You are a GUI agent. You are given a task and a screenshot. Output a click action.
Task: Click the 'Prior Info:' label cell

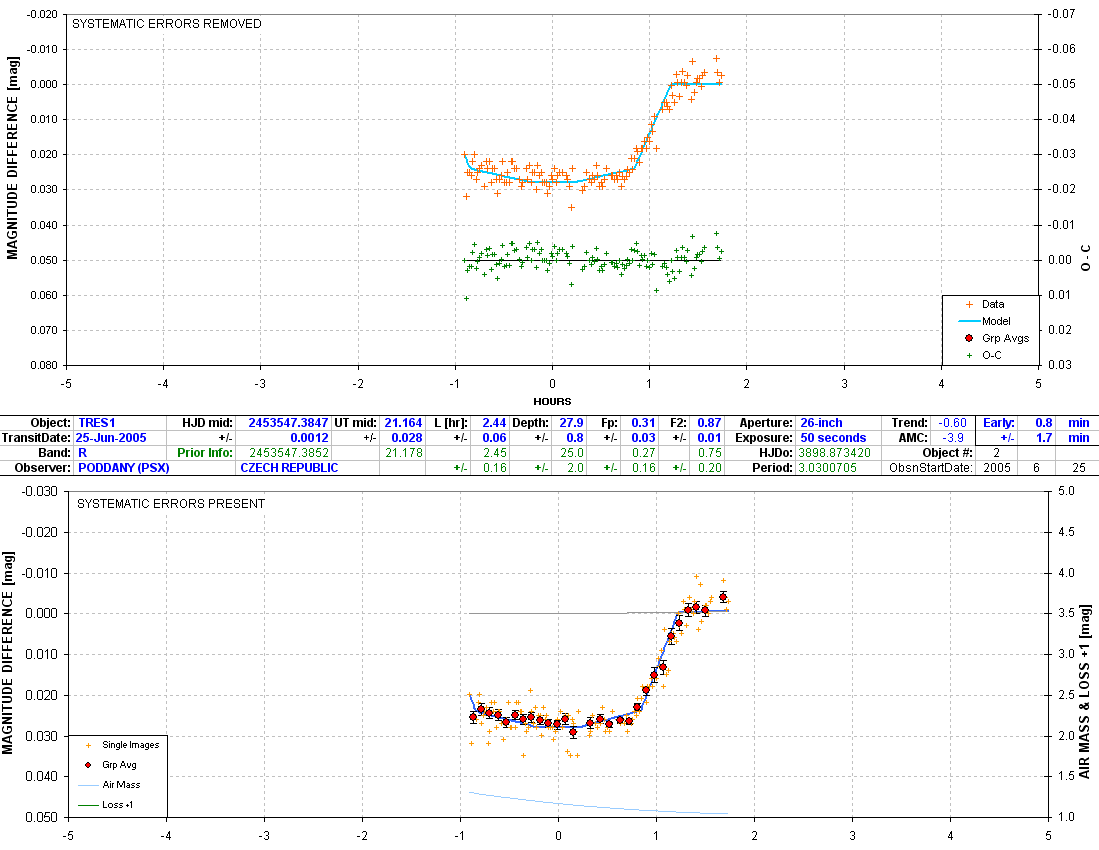(x=205, y=453)
